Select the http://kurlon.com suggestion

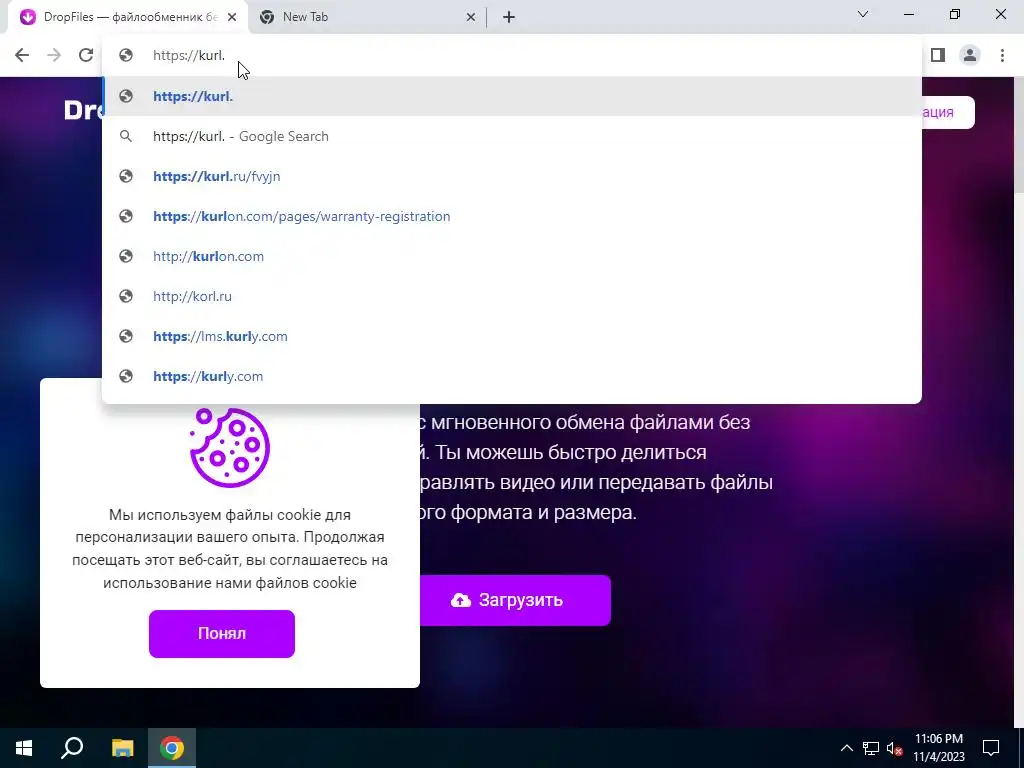(512, 256)
